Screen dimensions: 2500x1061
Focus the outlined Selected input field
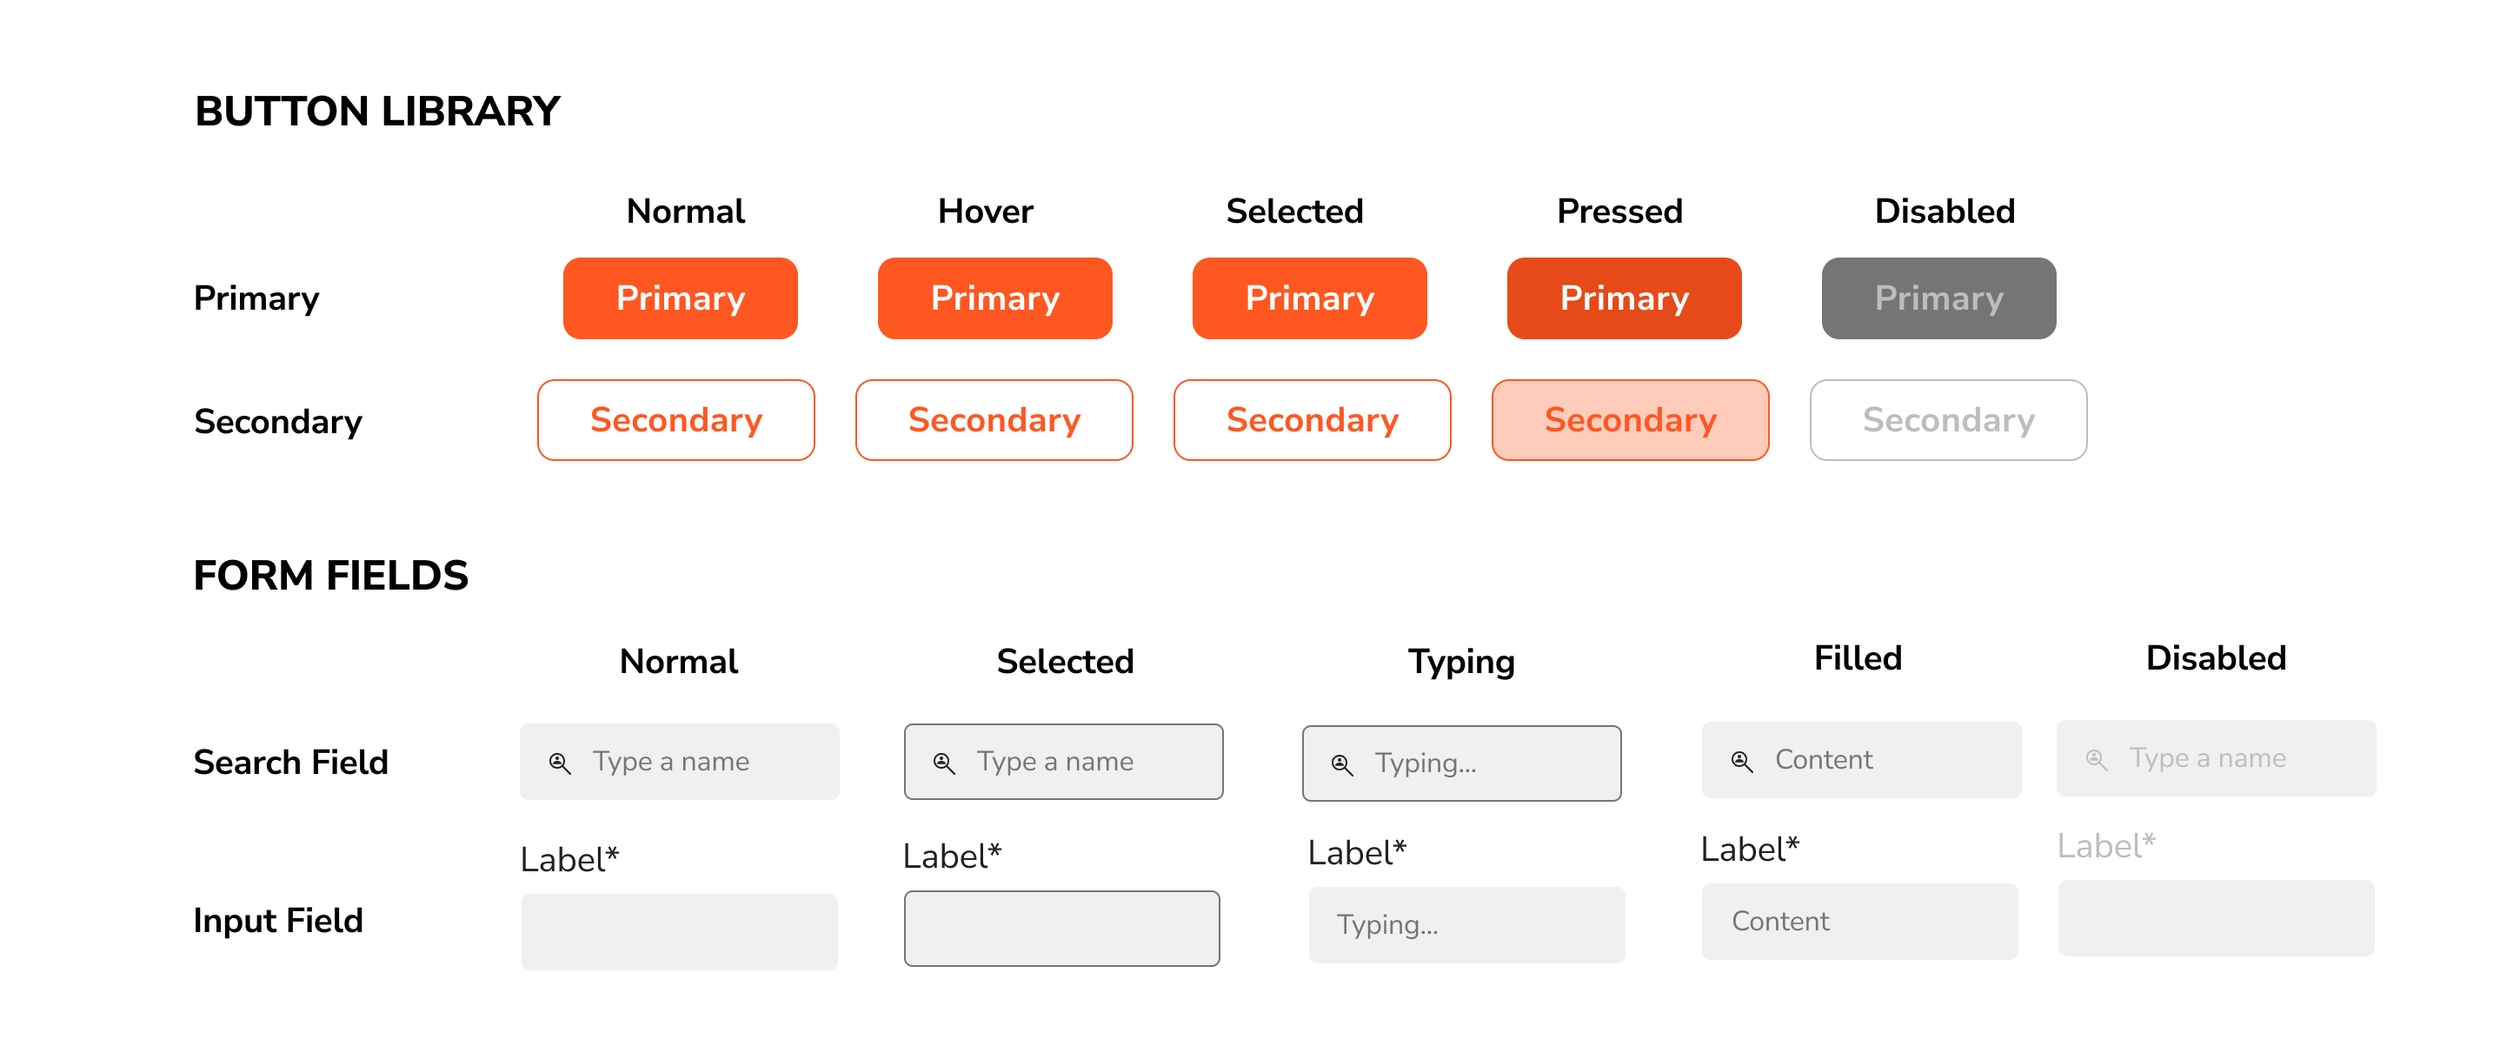point(1062,929)
